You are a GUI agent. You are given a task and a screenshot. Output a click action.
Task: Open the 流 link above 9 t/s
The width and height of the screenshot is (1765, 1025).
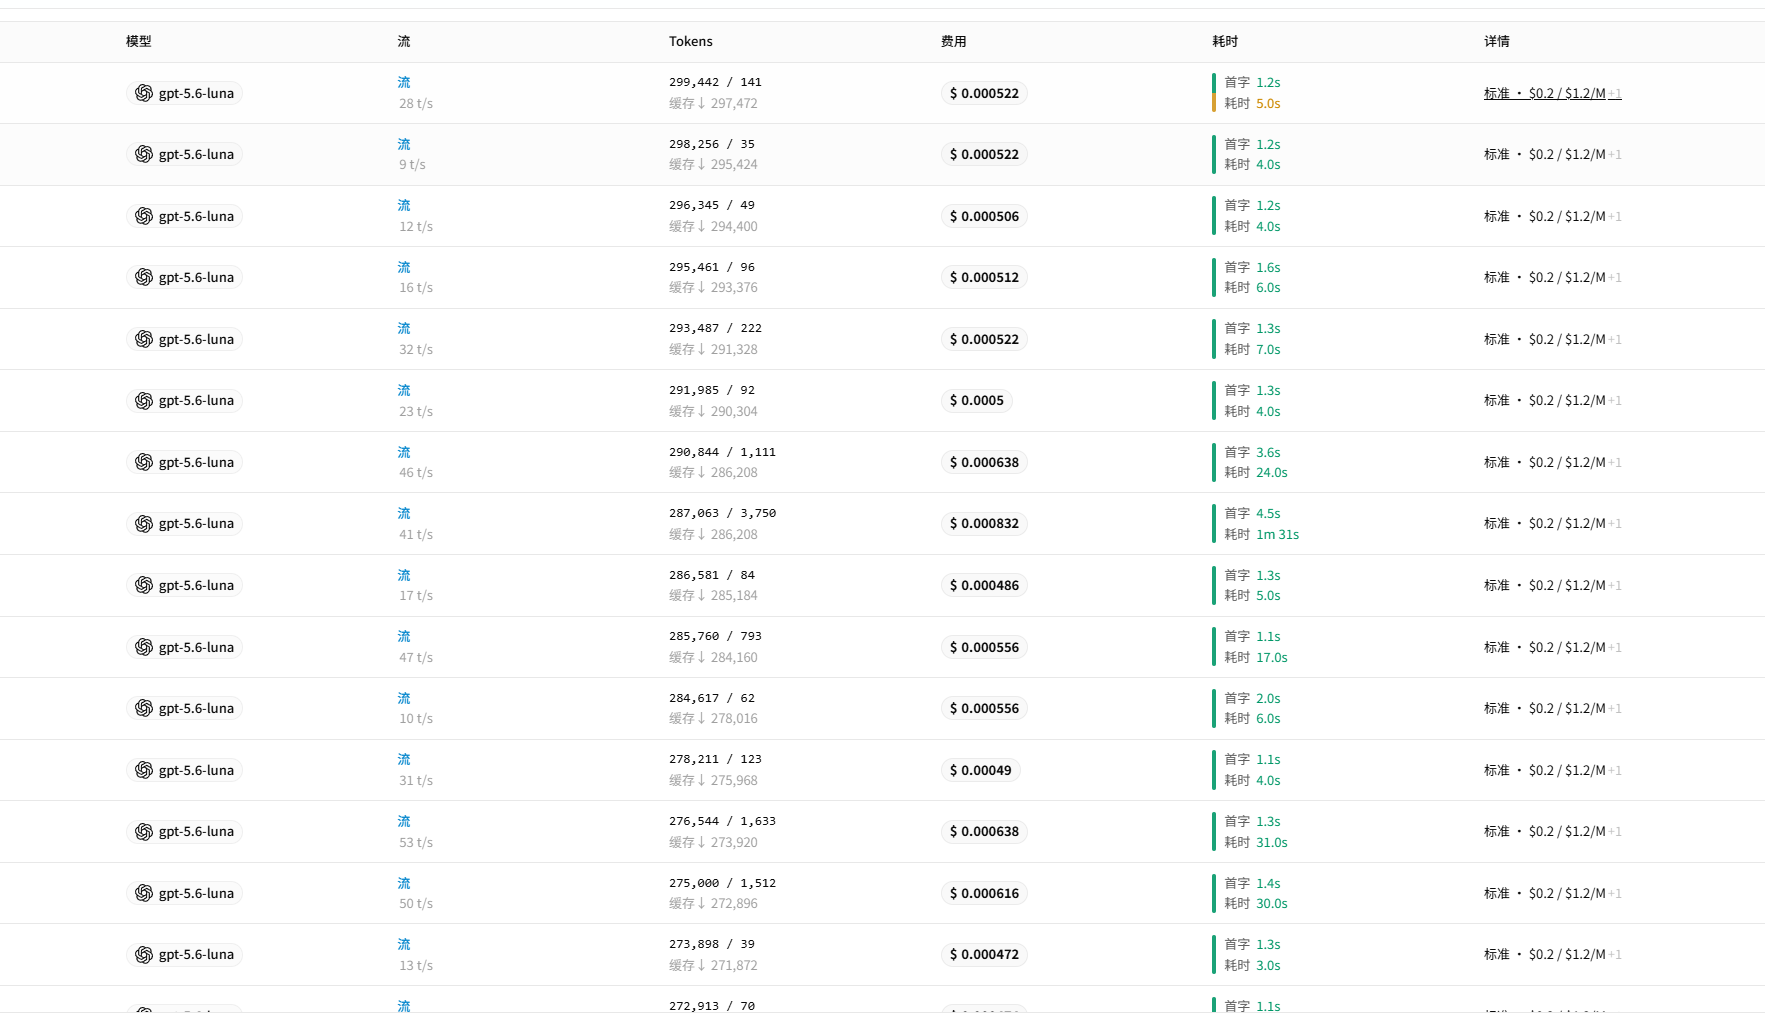tap(404, 144)
